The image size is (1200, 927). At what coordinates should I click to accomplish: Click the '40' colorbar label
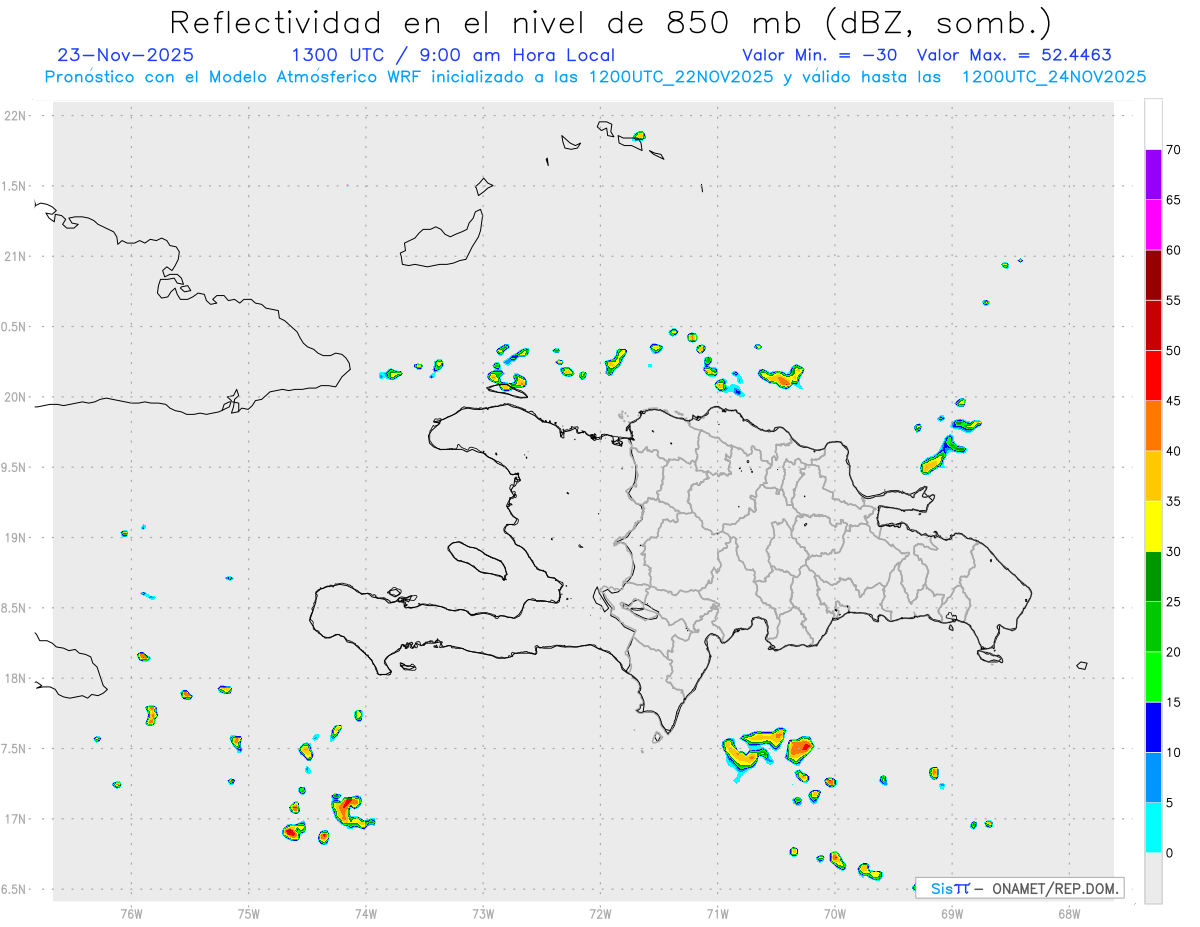[1173, 451]
